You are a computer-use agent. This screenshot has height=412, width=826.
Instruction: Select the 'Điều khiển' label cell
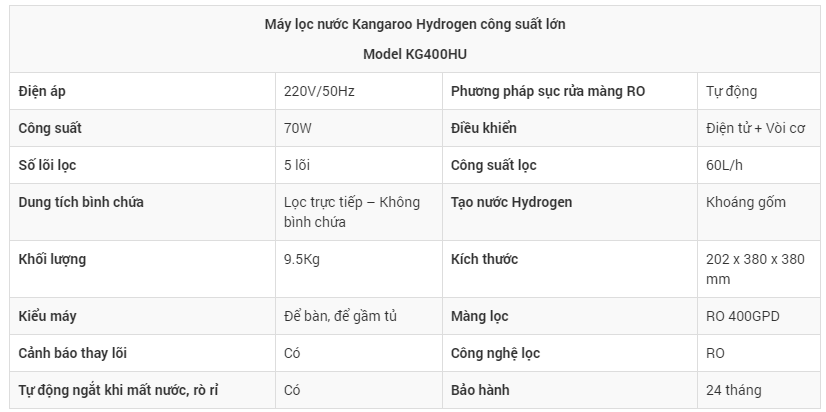click(484, 128)
